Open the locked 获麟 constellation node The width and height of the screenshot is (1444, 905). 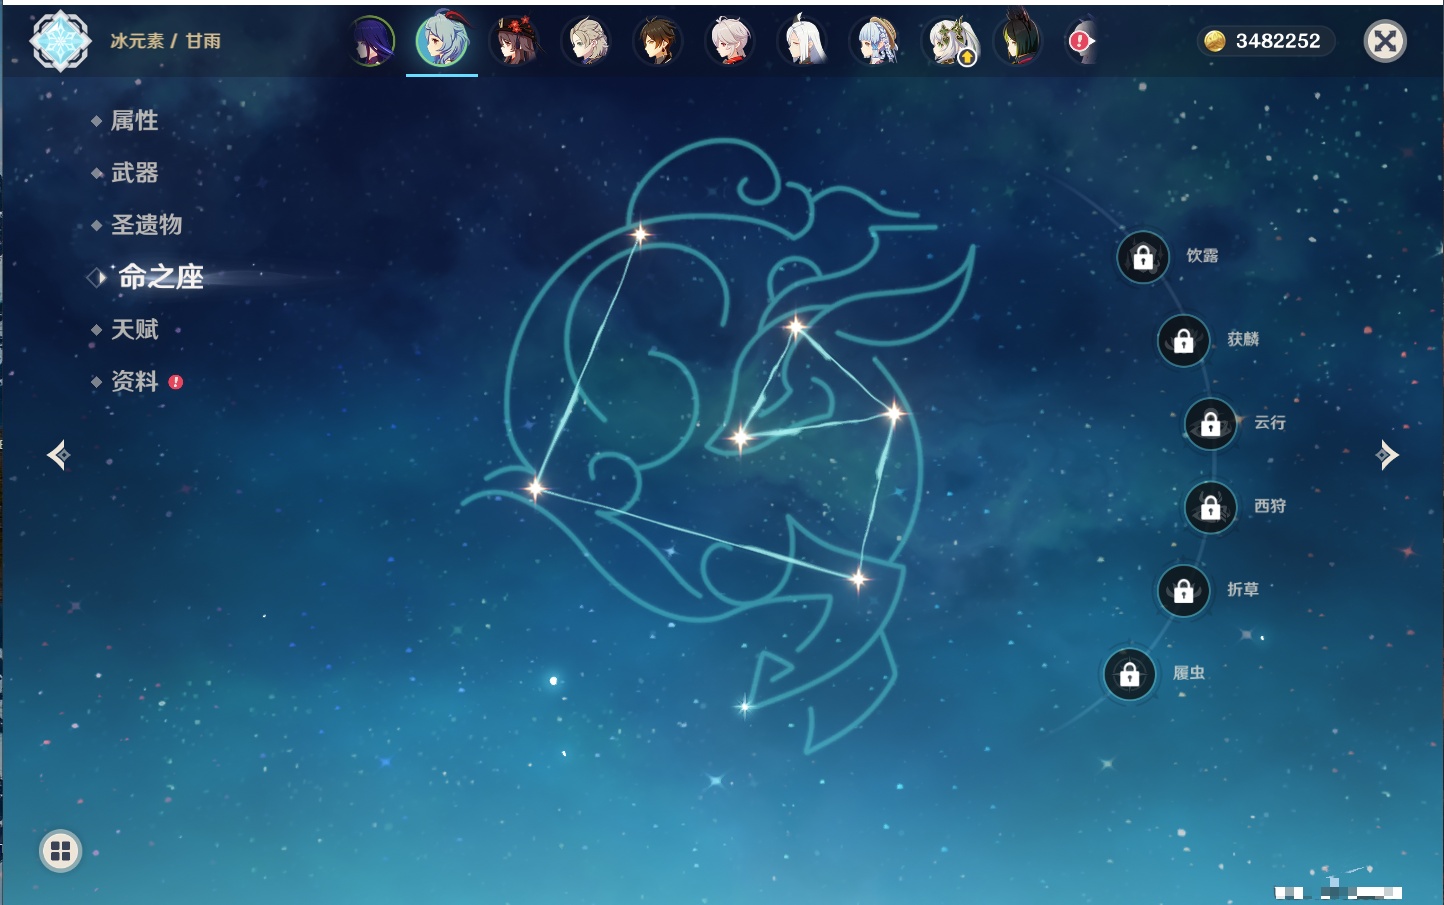point(1184,341)
